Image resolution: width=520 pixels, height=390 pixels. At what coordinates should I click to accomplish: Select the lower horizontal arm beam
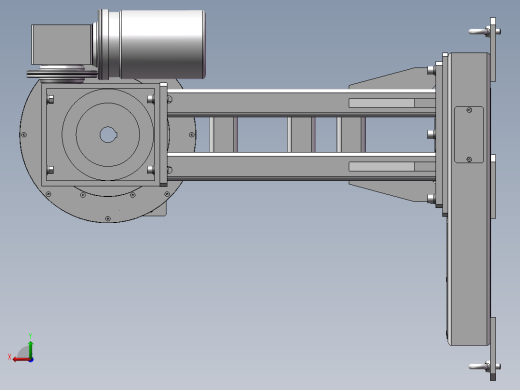click(301, 166)
